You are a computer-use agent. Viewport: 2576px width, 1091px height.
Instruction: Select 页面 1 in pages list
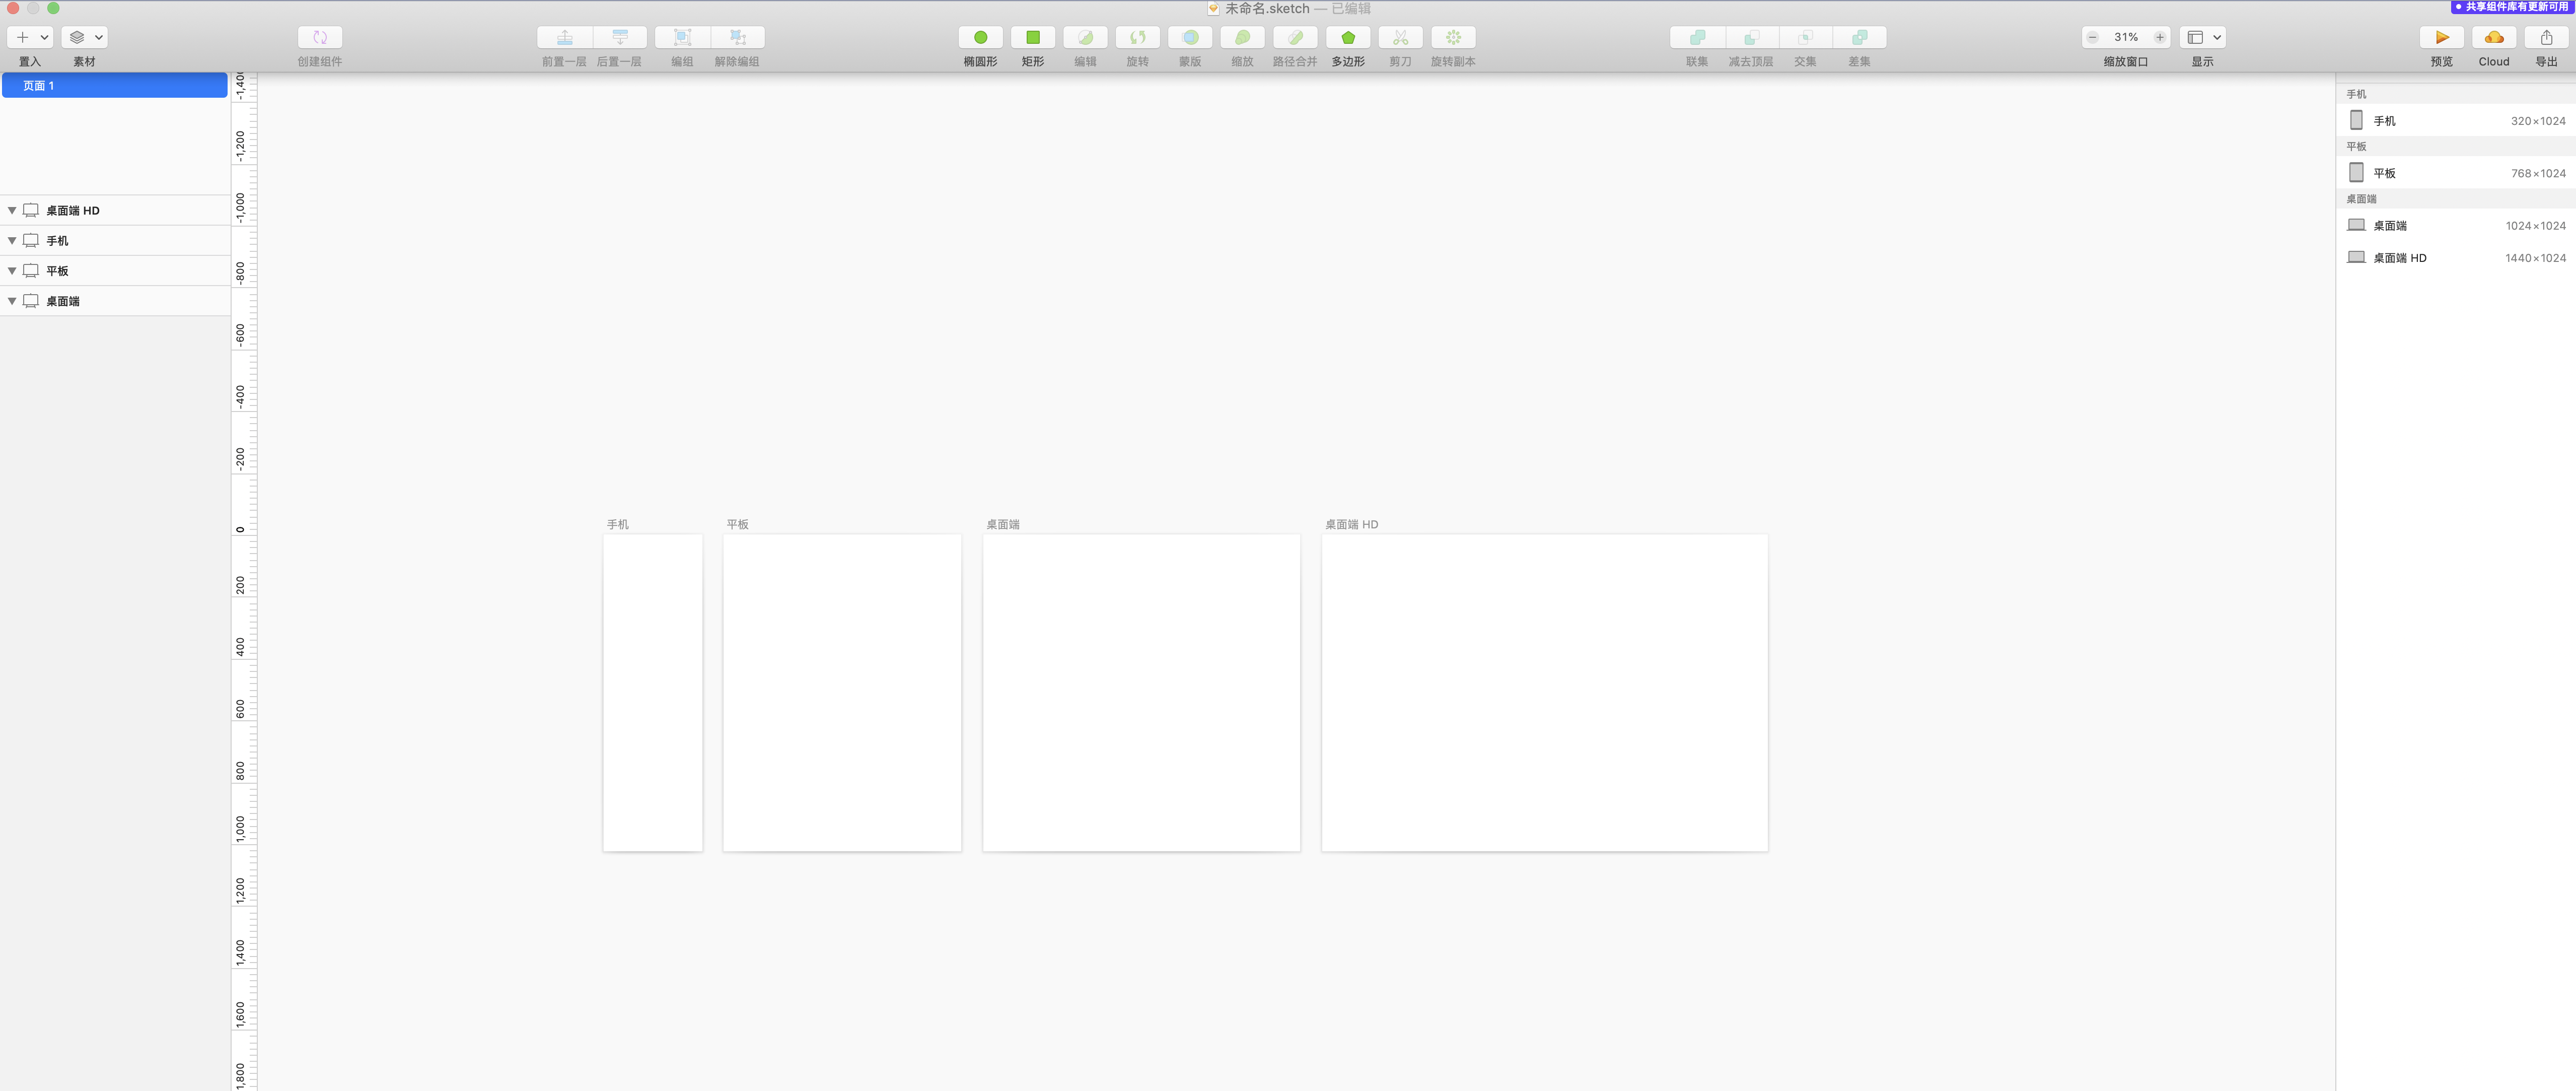click(x=114, y=86)
